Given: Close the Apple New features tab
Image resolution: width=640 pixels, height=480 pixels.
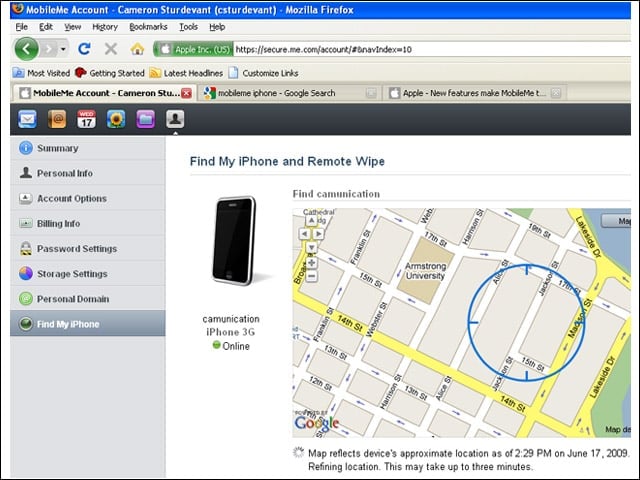Looking at the screenshot, I should coord(556,93).
